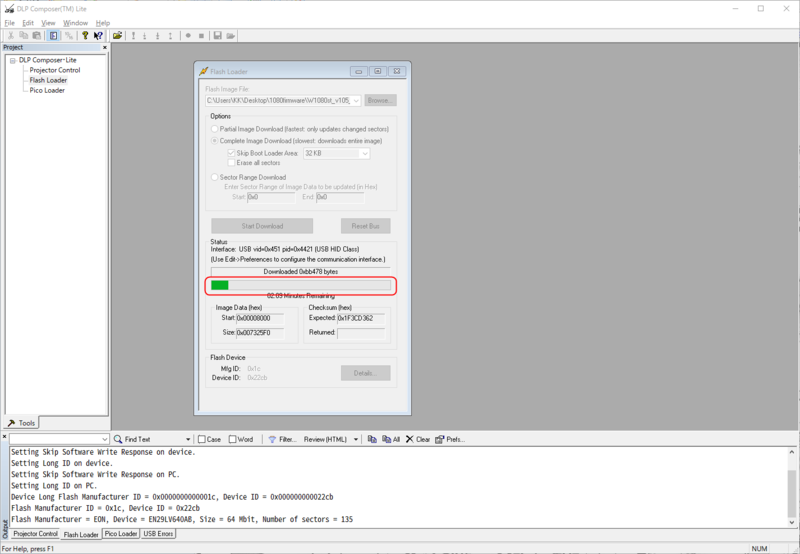Click the round record dot toolbar icon
This screenshot has width=800, height=554.
(x=188, y=36)
